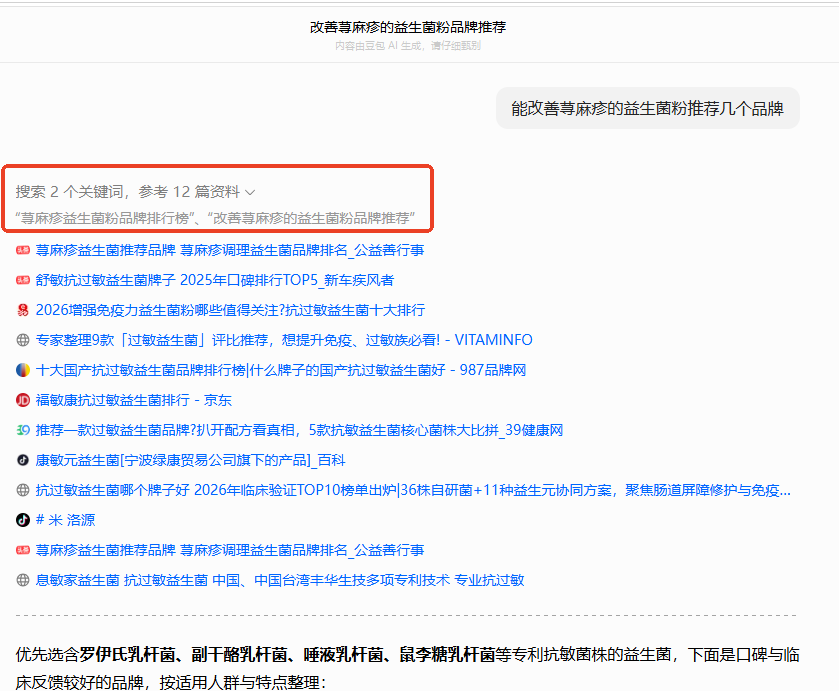Click disclaimer text 内容由豆包 AI 生成

tap(378, 45)
